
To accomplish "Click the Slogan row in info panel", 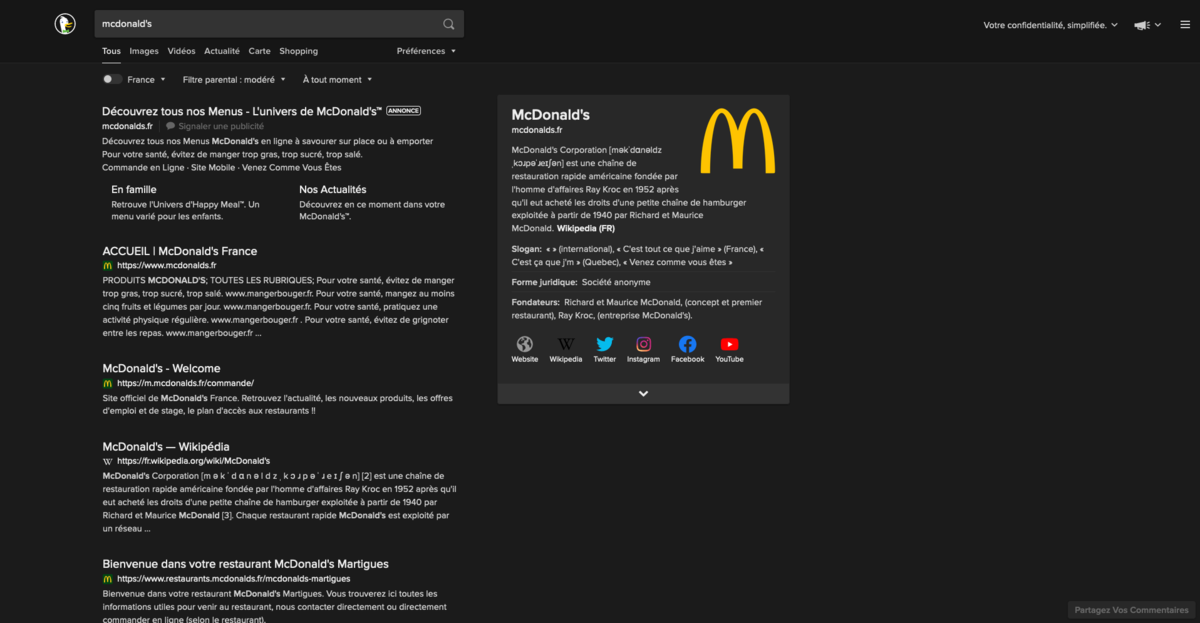I will [x=641, y=255].
